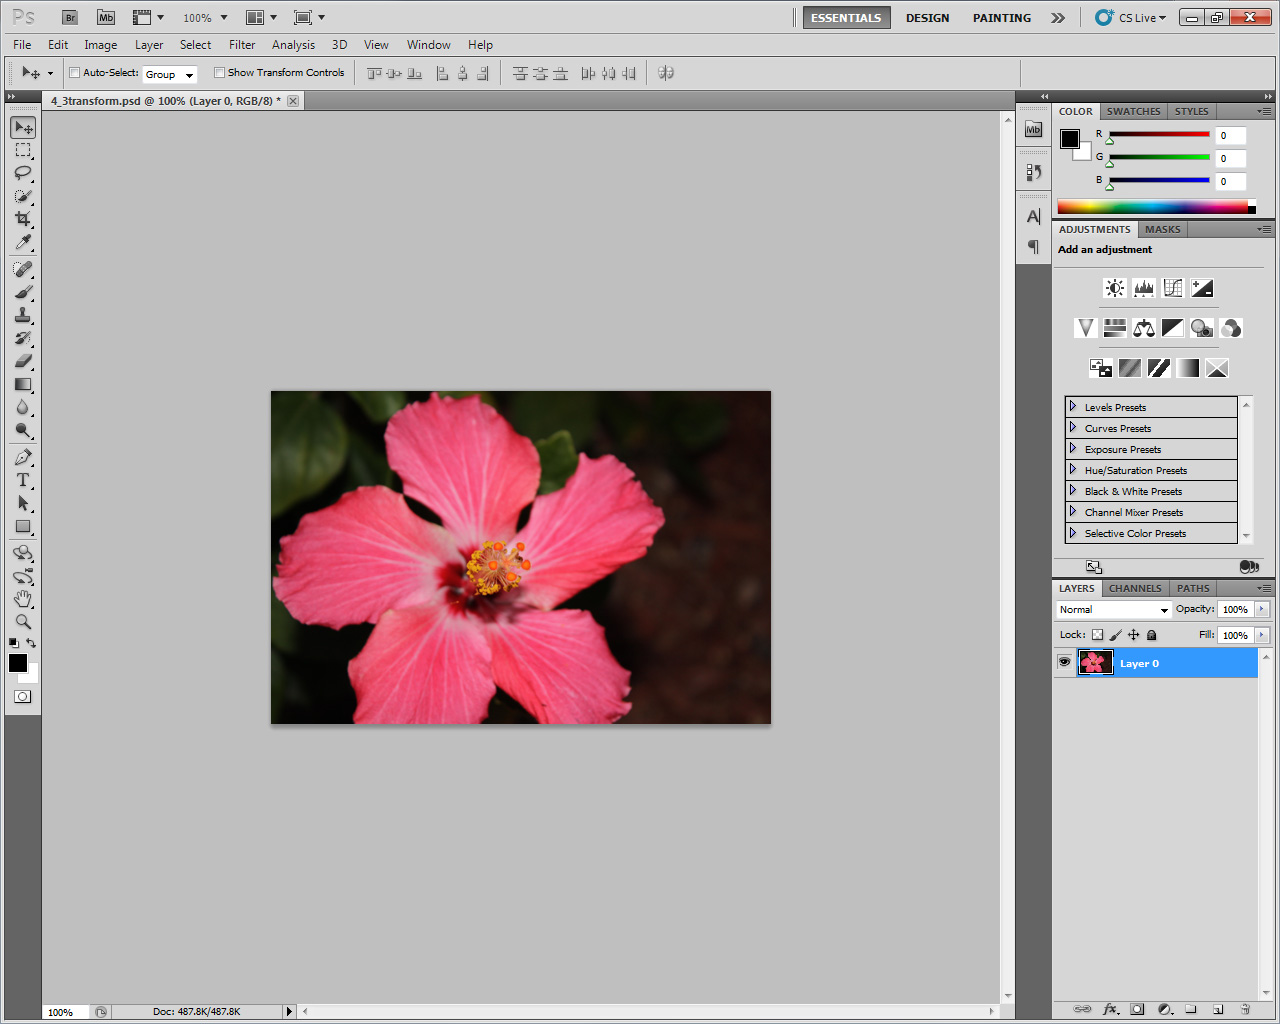Select the Eyedropper tool

[23, 242]
